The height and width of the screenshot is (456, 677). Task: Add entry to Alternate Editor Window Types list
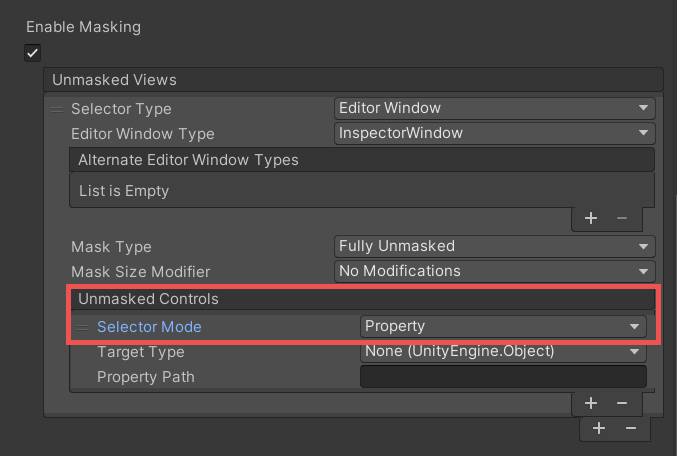(x=591, y=218)
